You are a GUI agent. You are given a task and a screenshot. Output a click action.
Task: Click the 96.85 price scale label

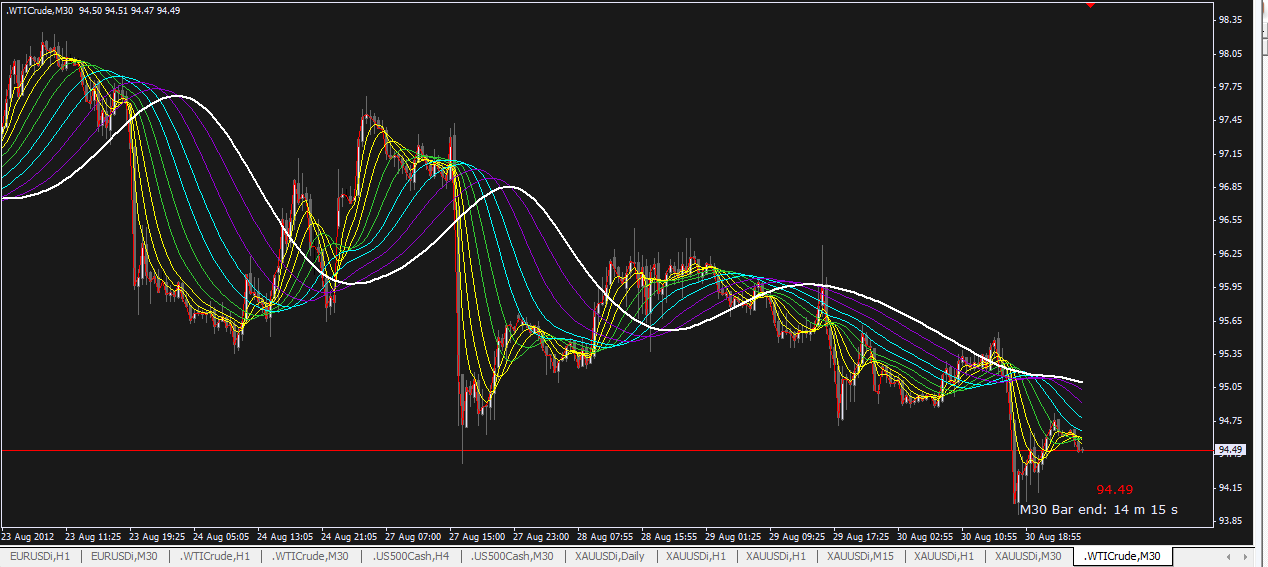coord(1230,187)
